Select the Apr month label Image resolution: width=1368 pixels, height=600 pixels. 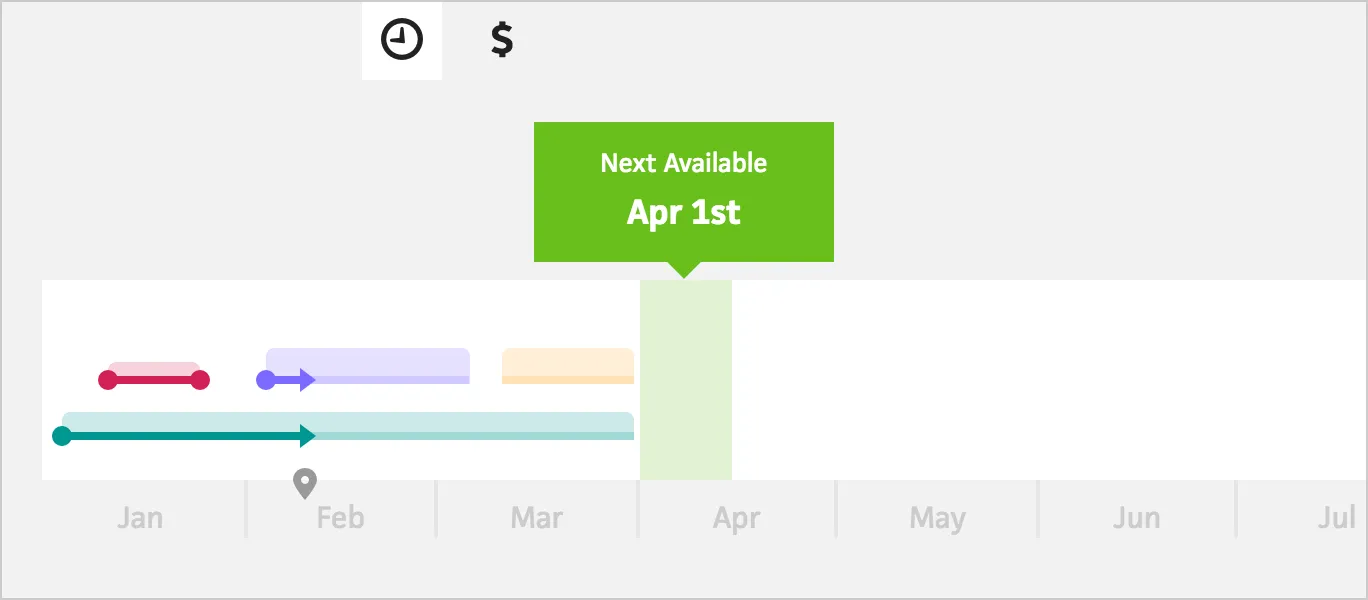736,517
